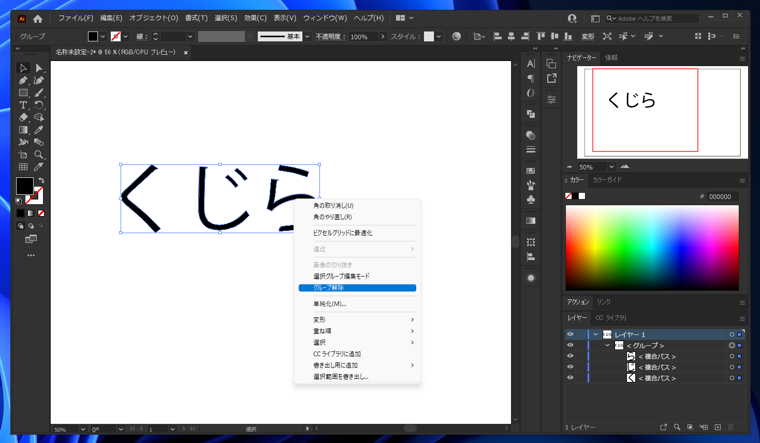
Task: Switch to CC ライブラリ tab
Action: pyautogui.click(x=611, y=318)
